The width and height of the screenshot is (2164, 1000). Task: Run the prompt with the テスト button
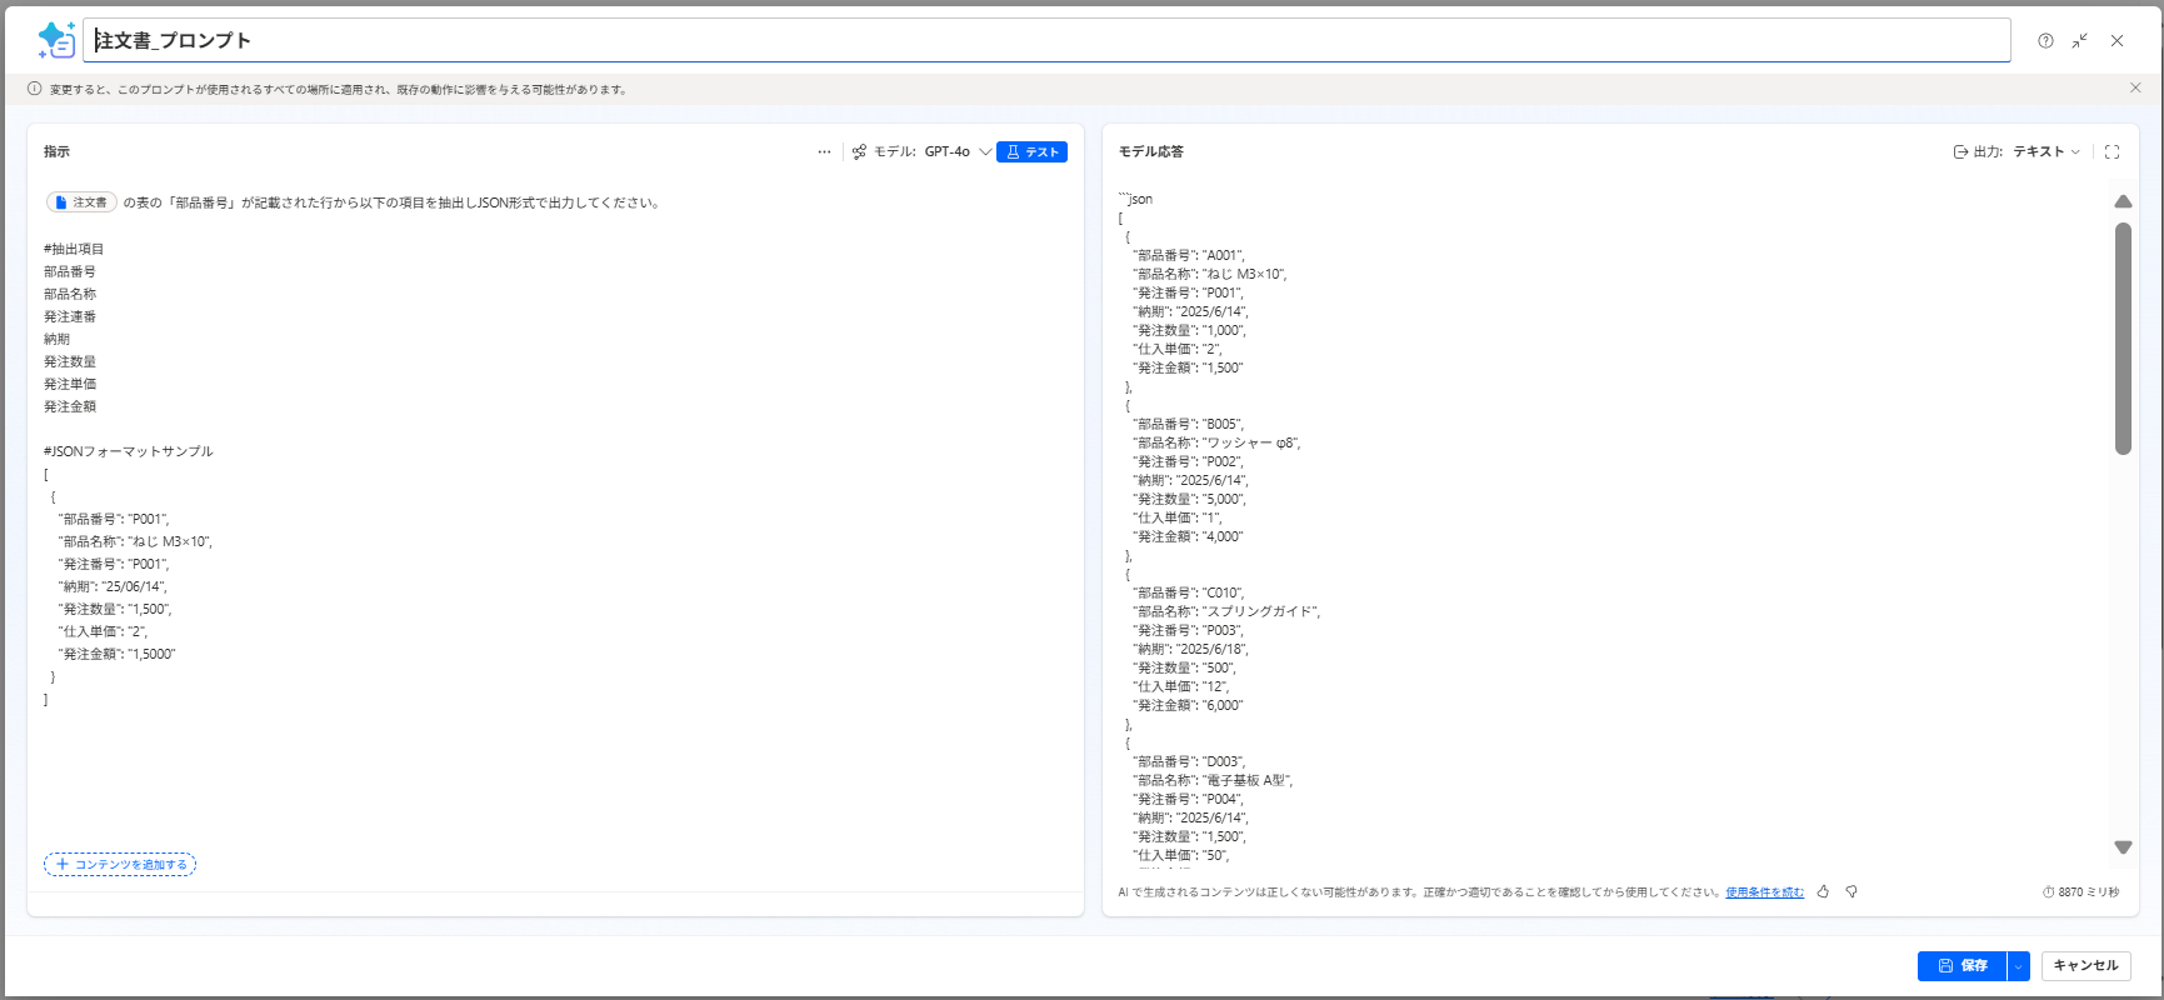click(x=1032, y=152)
